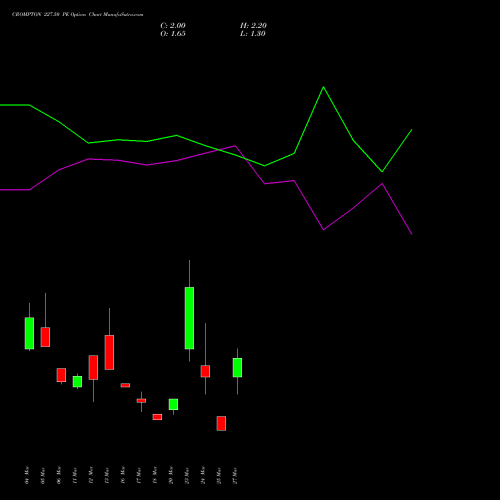The width and height of the screenshot is (500, 500).
Task: Select the close value C: 2.00
Action: [x=173, y=26]
